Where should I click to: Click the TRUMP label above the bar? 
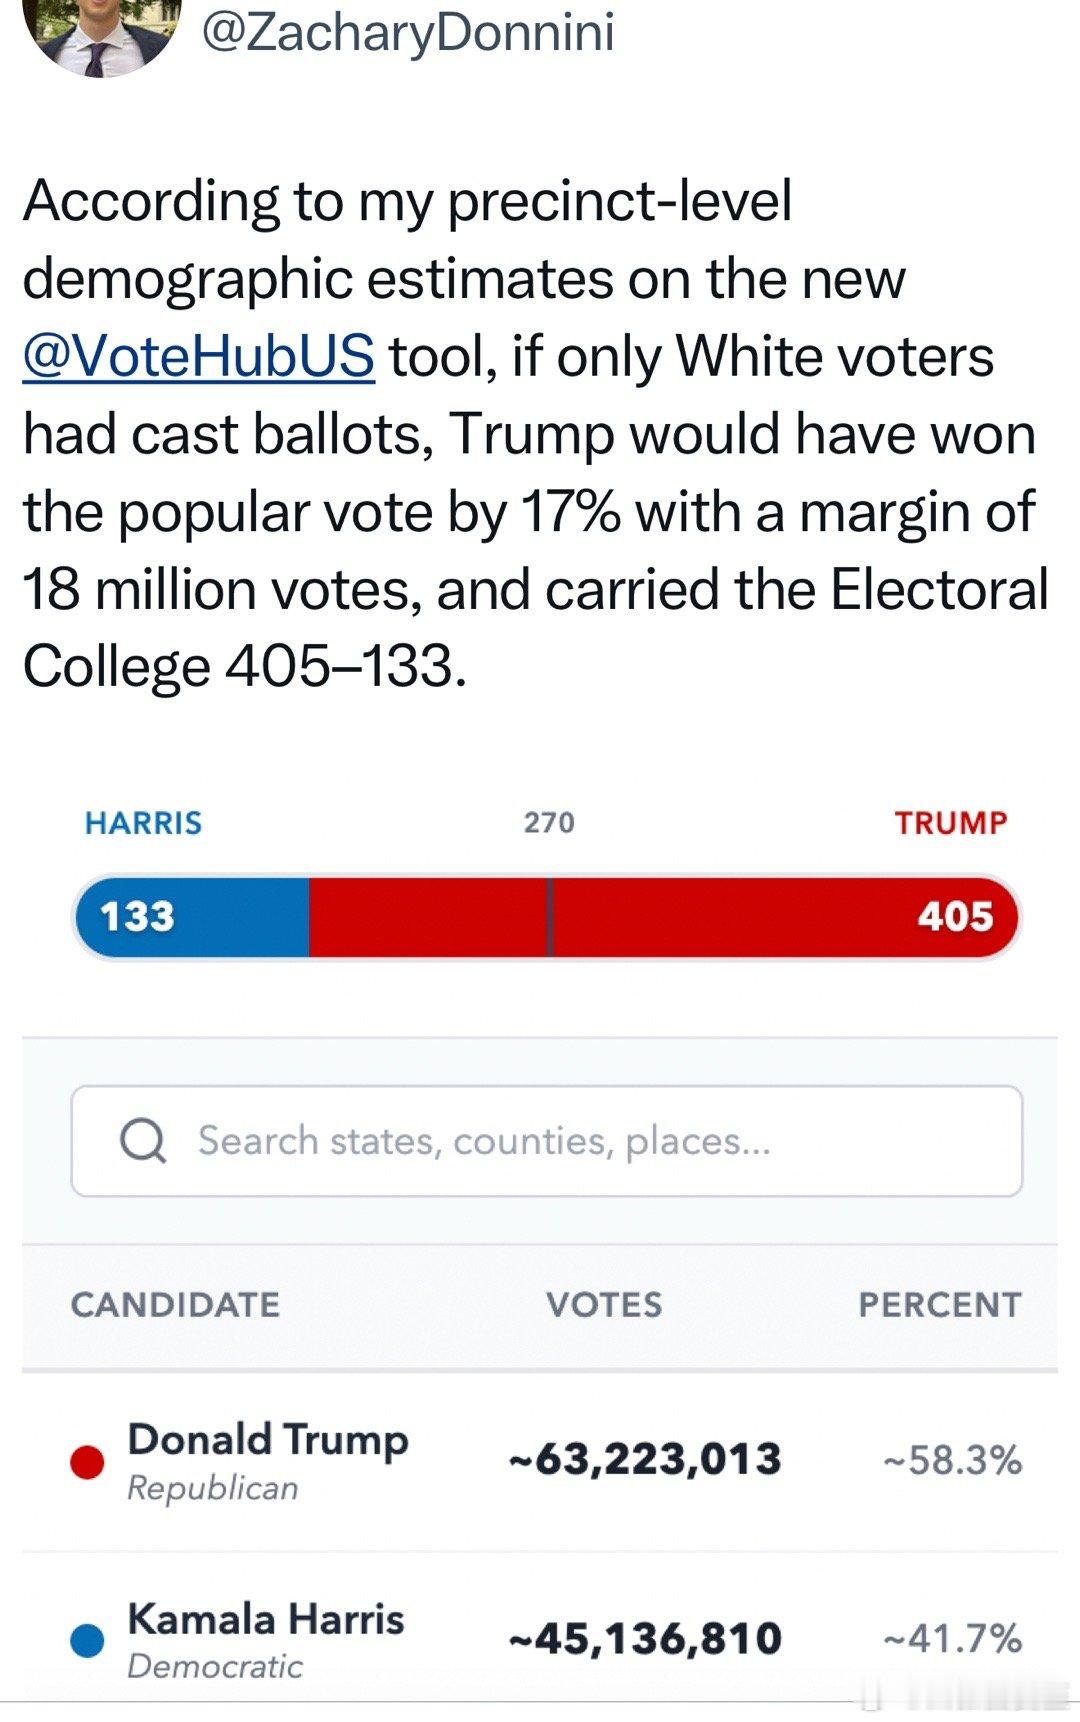pos(951,823)
